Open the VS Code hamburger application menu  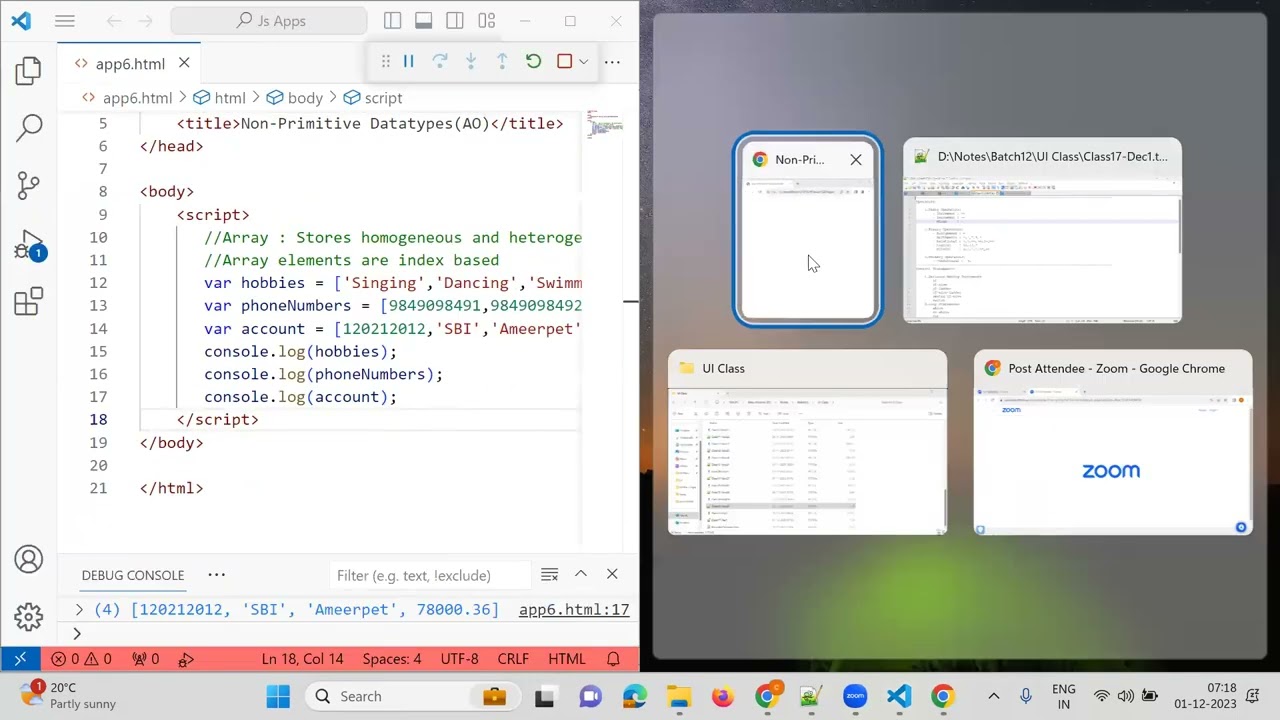pyautogui.click(x=65, y=21)
